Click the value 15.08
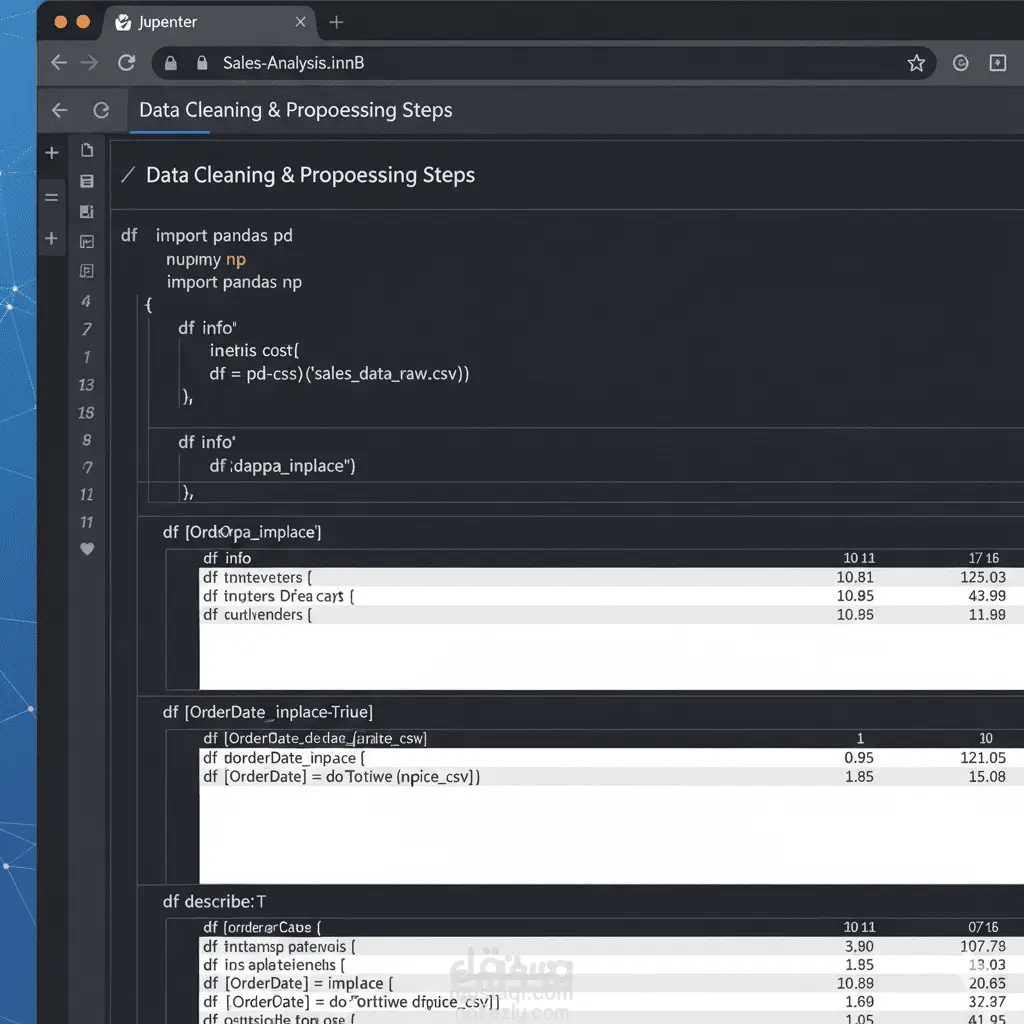Viewport: 1024px width, 1024px height. 987,776
